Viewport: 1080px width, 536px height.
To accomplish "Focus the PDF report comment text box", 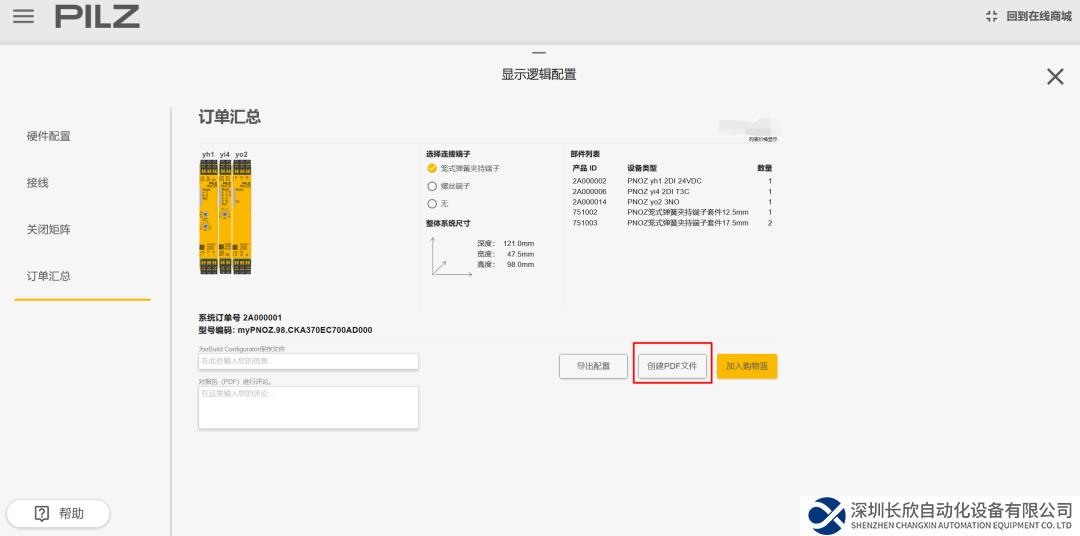I will [x=308, y=407].
